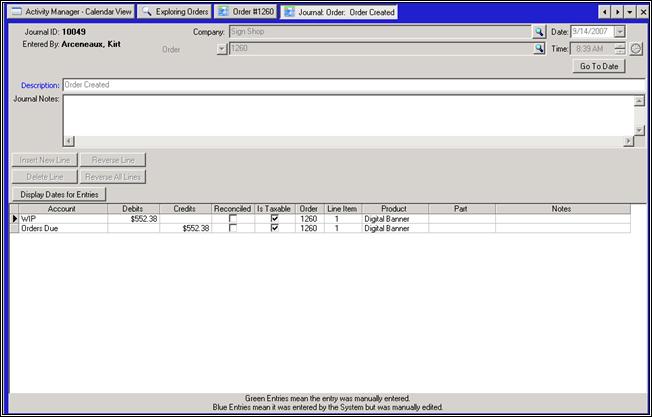Close the current tab with X
The image size is (652, 417).
pyautogui.click(x=643, y=12)
